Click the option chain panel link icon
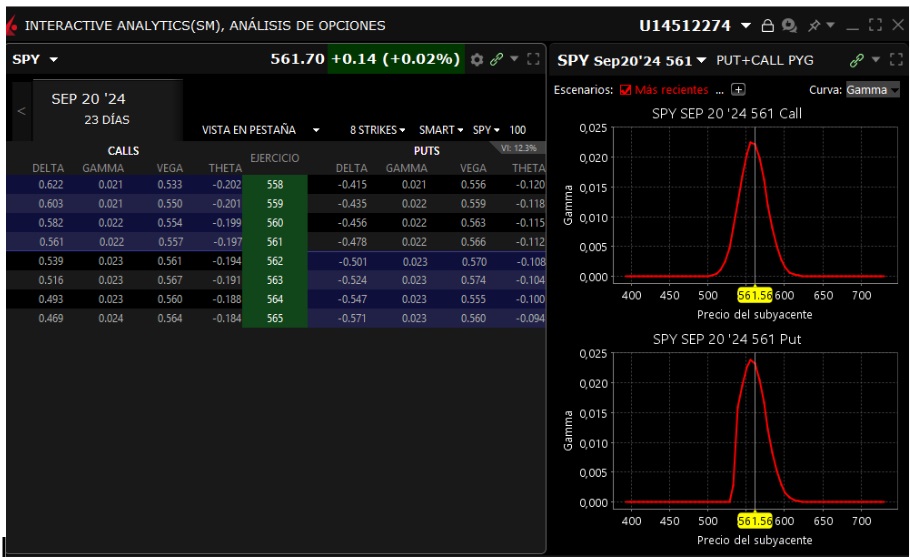Image resolution: width=910 pixels, height=557 pixels. 495,62
